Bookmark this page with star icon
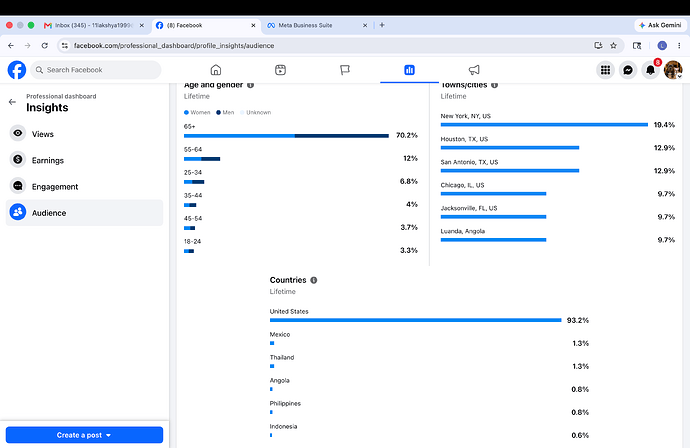This screenshot has height=448, width=690. [613, 45]
